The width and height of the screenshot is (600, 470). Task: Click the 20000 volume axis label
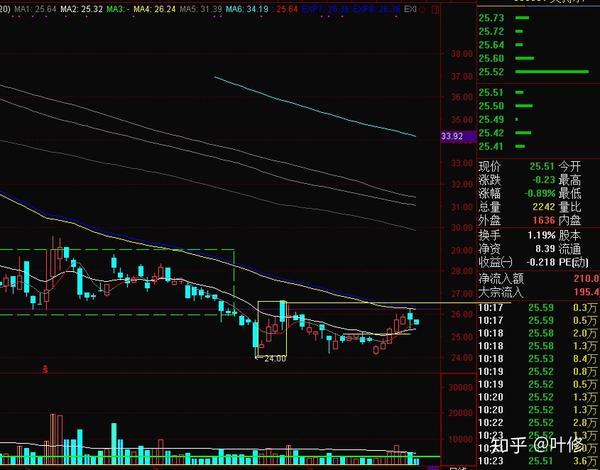coord(460,413)
